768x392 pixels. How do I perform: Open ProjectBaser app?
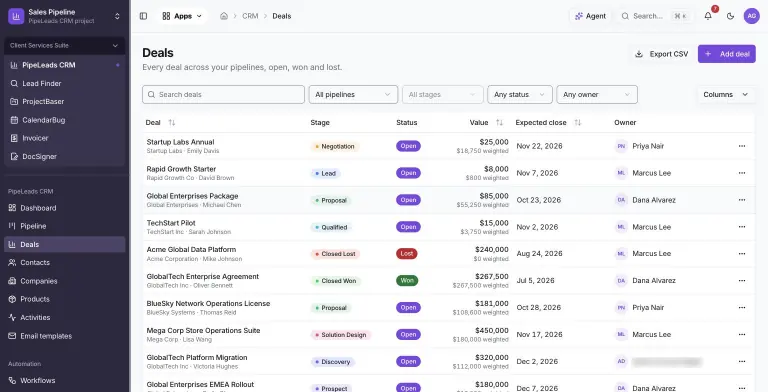[x=64, y=101]
